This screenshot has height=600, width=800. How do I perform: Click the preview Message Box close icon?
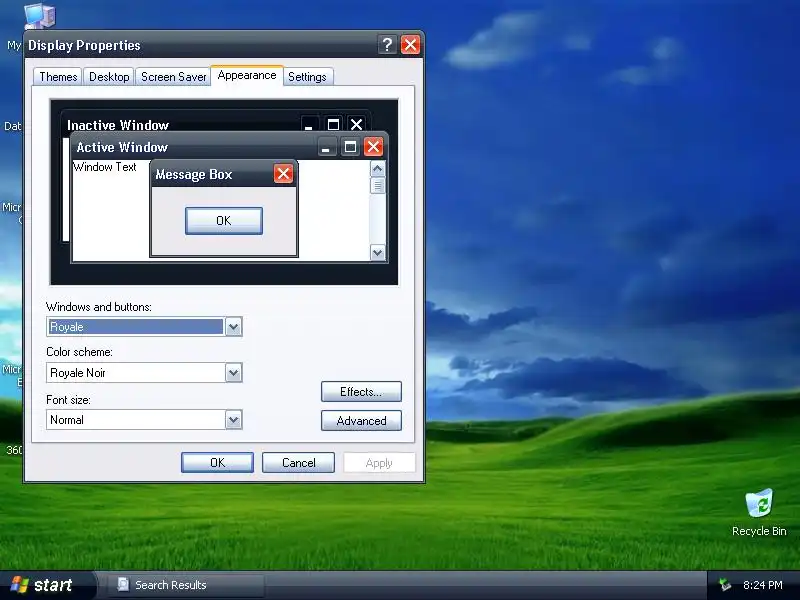283,174
